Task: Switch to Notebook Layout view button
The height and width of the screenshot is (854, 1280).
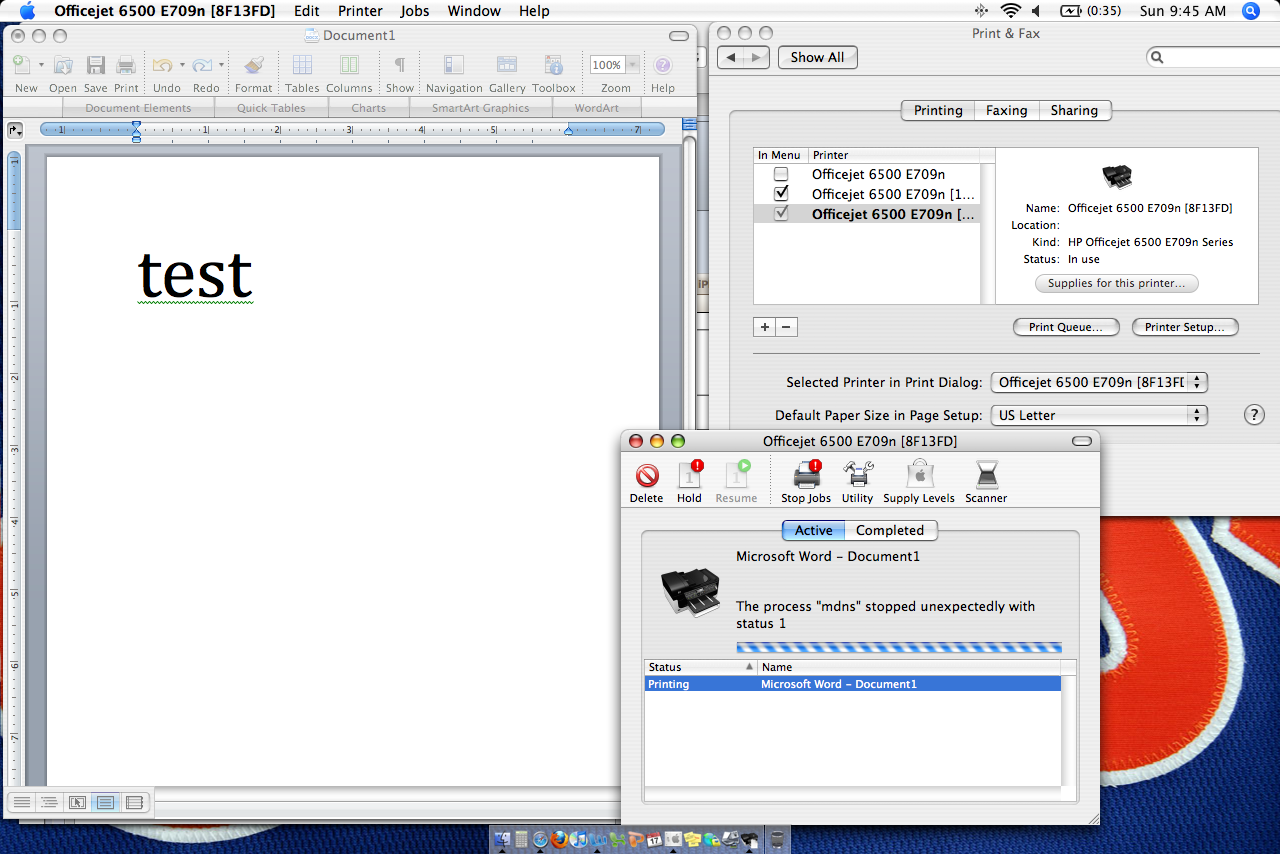Action: [x=134, y=802]
